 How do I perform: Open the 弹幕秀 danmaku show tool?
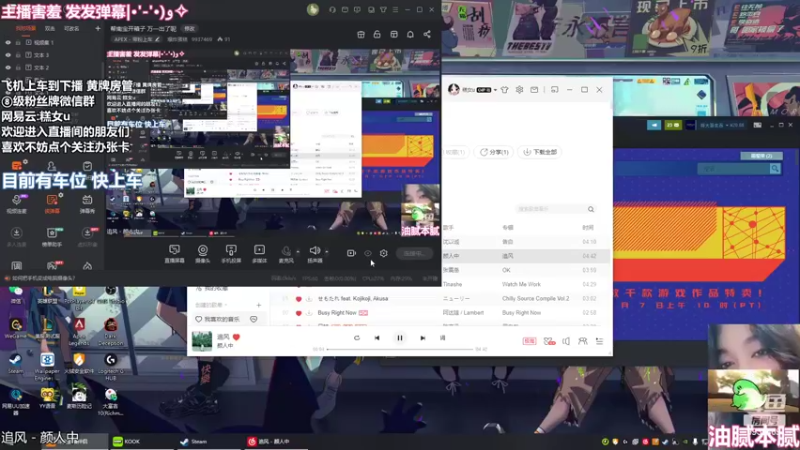point(87,204)
